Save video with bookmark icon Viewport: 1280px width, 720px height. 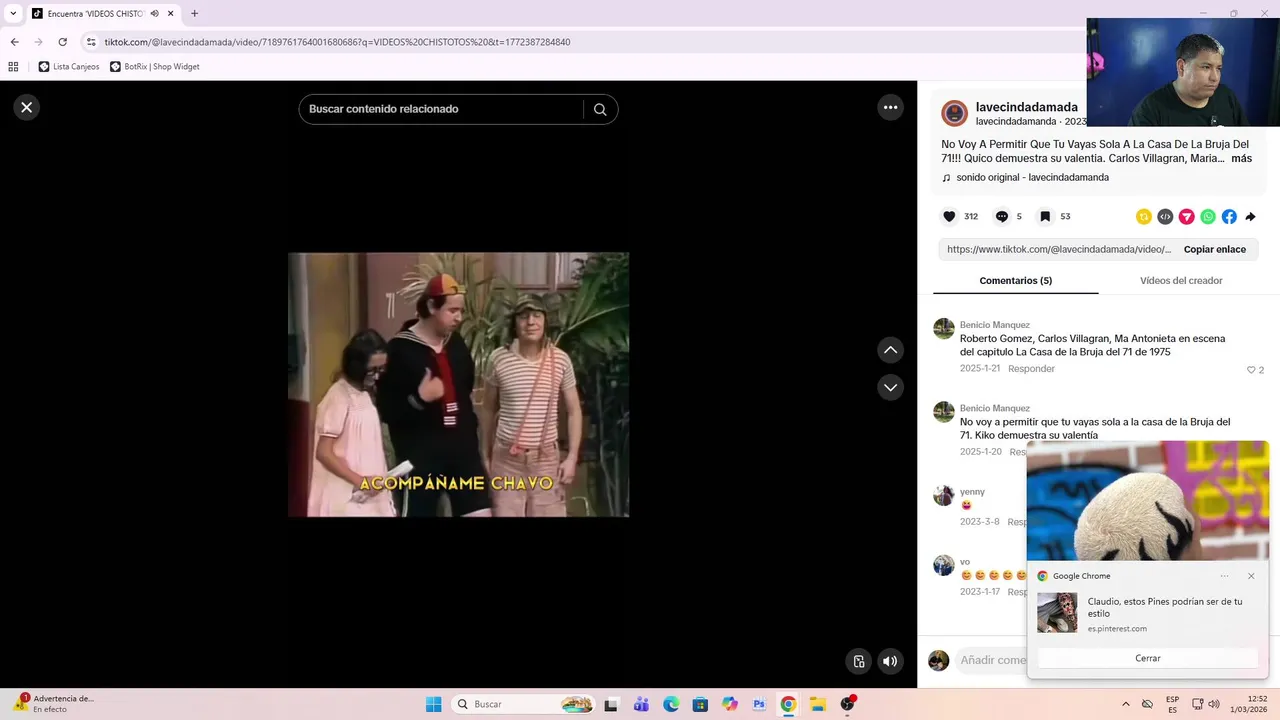click(x=1045, y=216)
